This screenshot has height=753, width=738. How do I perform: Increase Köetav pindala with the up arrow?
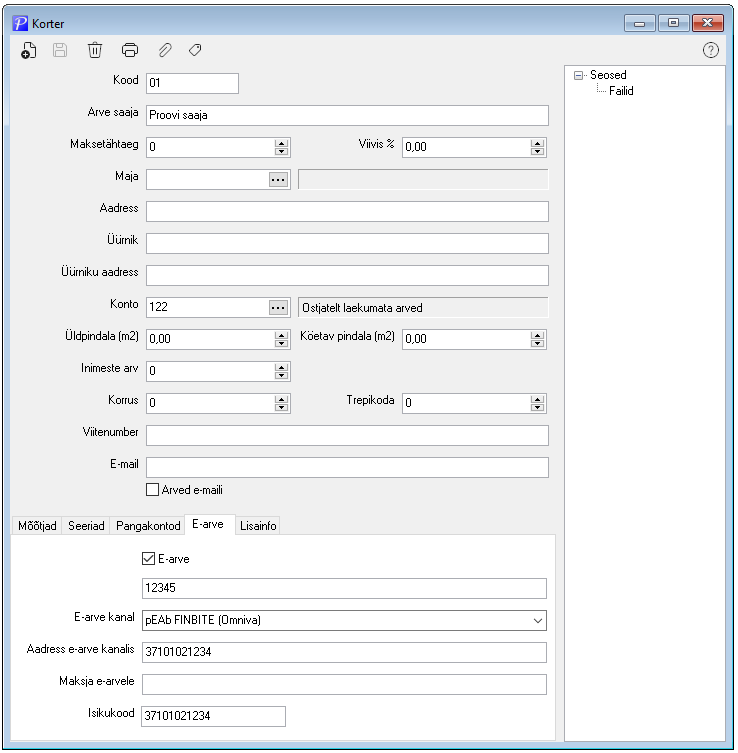[x=537, y=335]
